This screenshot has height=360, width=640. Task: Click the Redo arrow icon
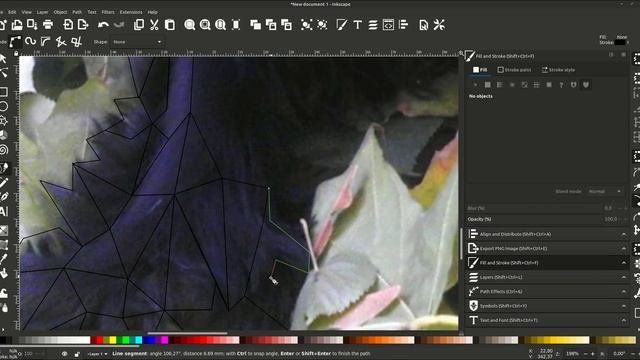point(119,24)
